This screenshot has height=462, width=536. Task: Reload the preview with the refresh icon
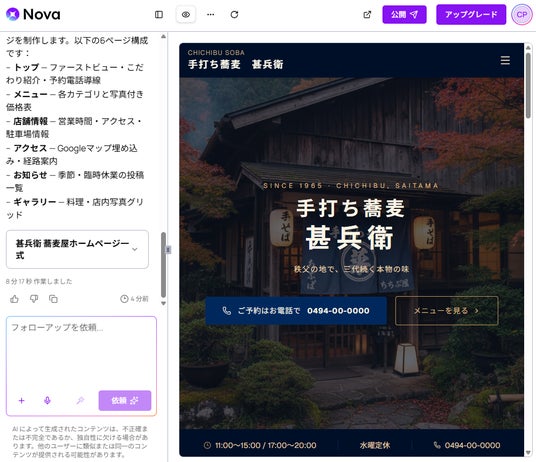234,15
